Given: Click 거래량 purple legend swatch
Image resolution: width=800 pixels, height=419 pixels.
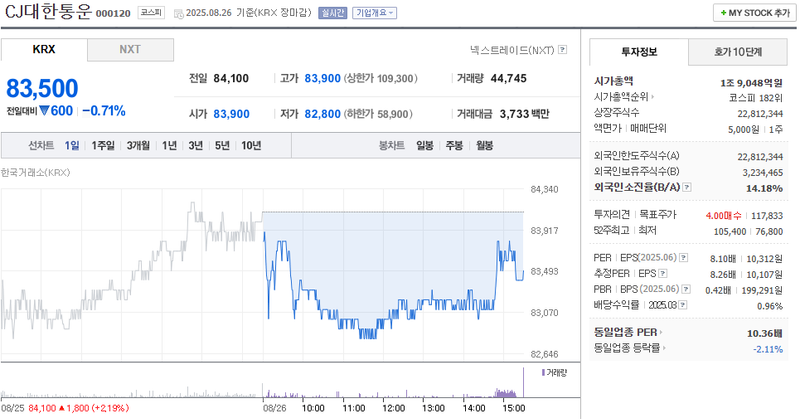Looking at the screenshot, I should click(543, 373).
